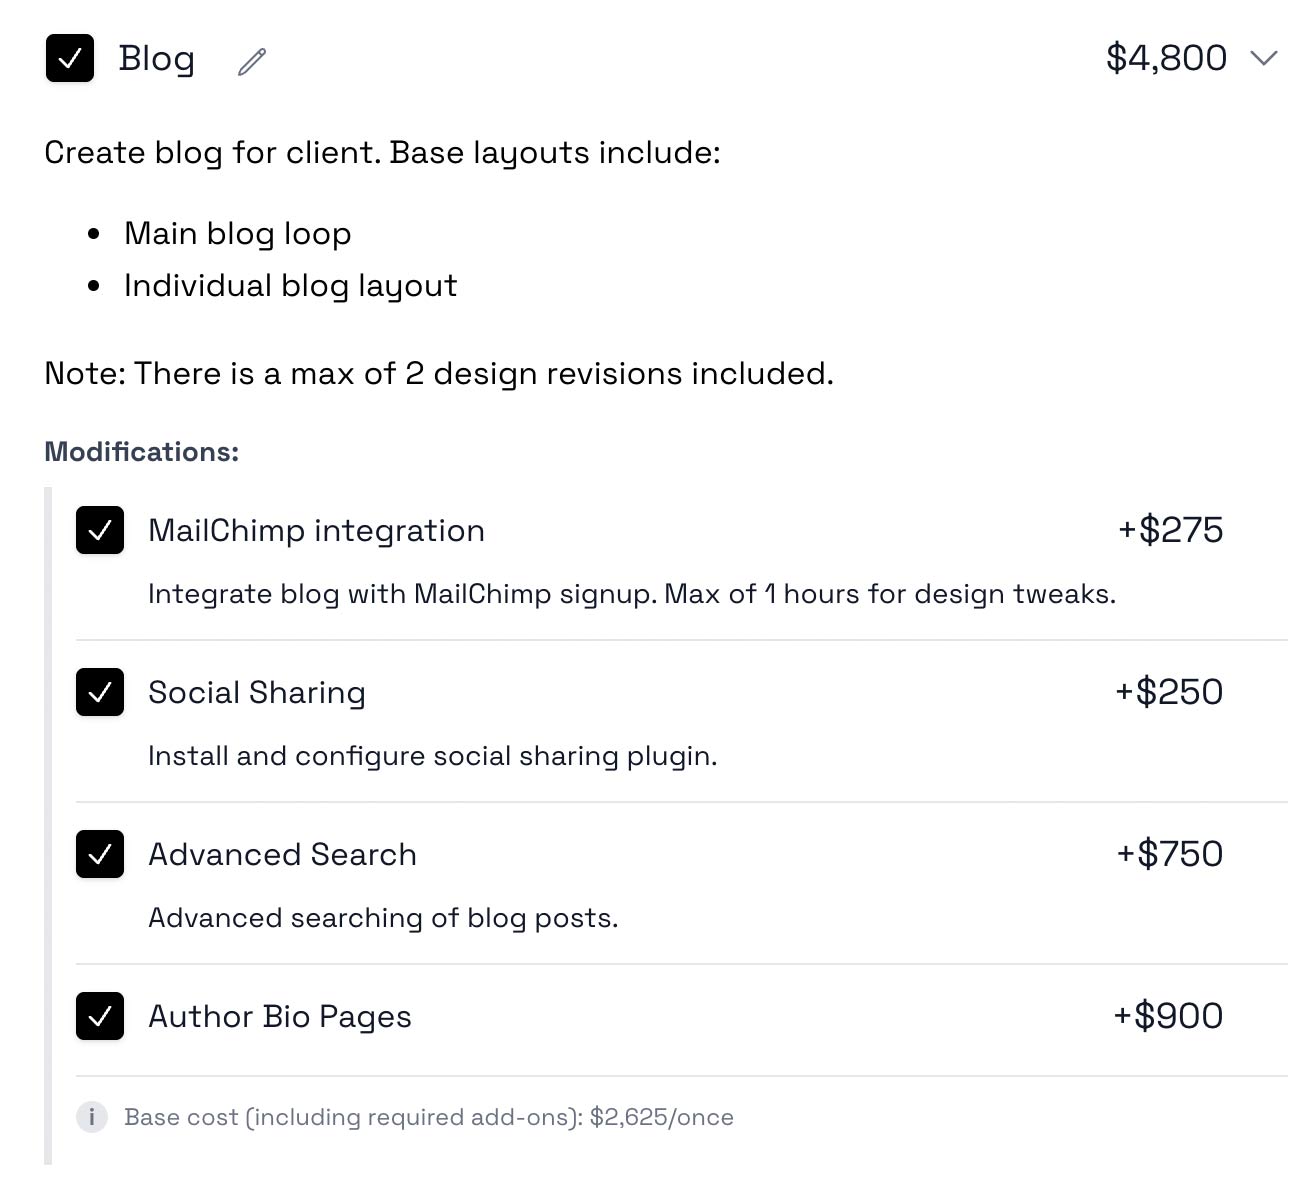Click the Blog title text
The image size is (1314, 1202).
(156, 58)
